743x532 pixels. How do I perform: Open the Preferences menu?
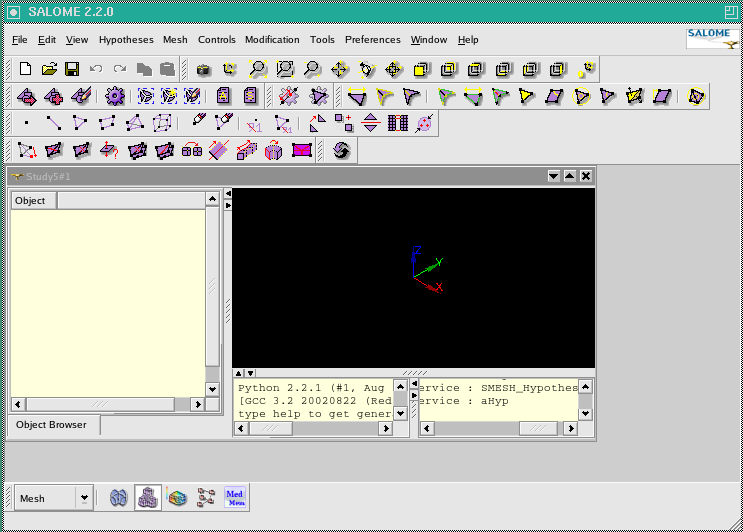[x=372, y=40]
